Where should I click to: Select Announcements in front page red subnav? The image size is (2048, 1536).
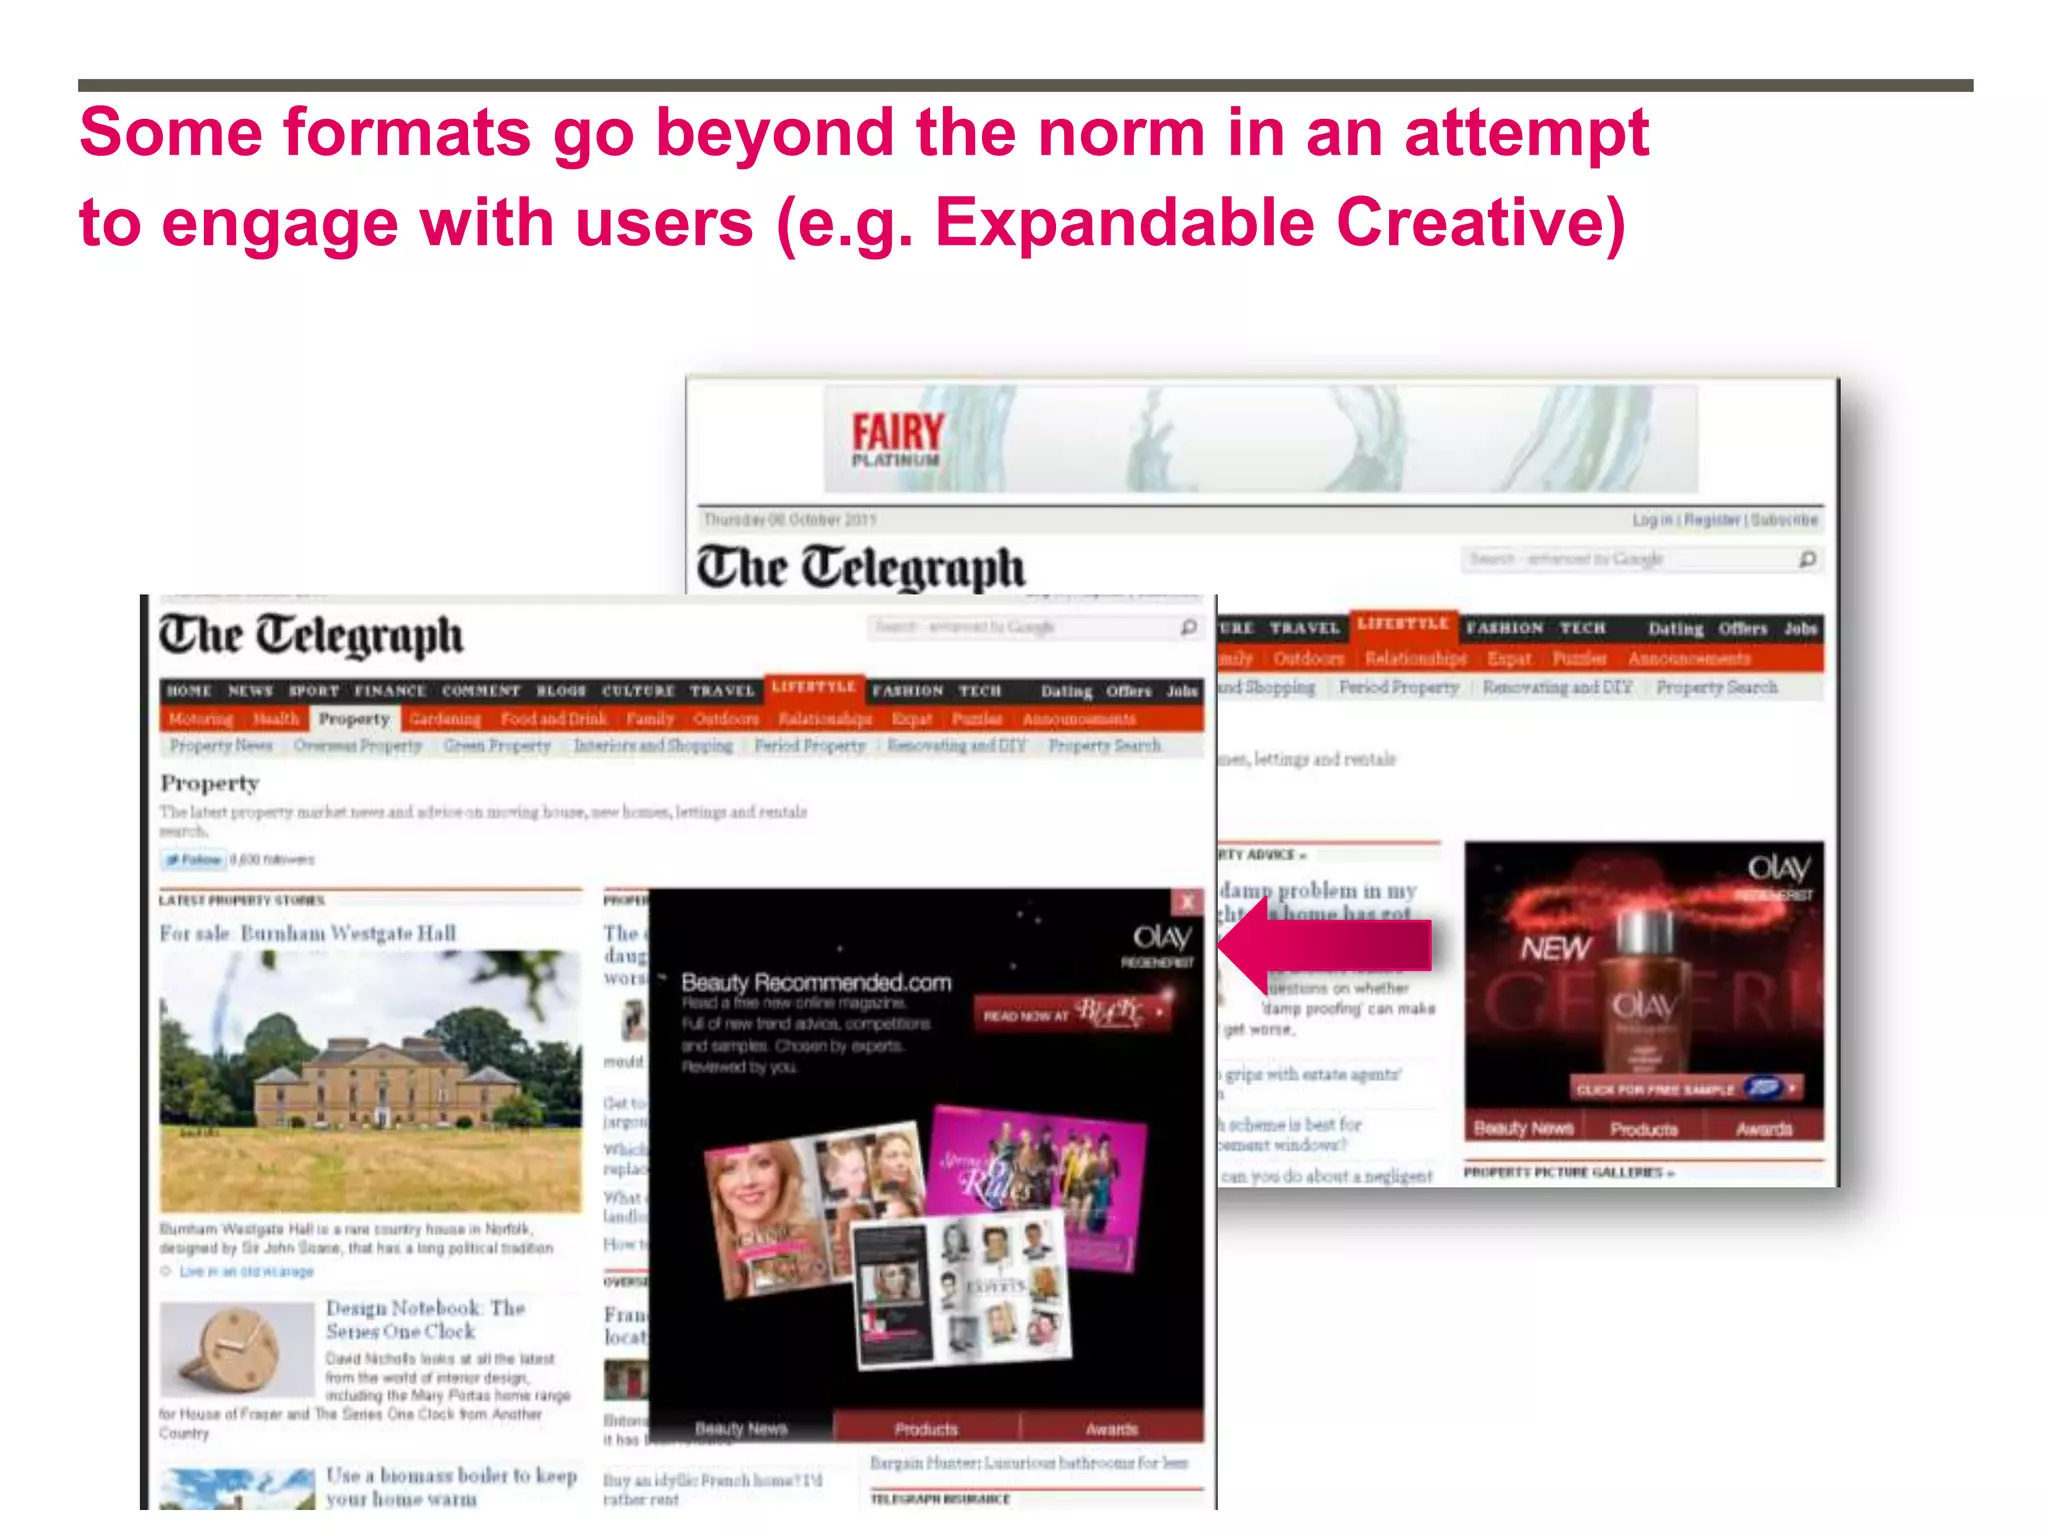coord(1079,719)
